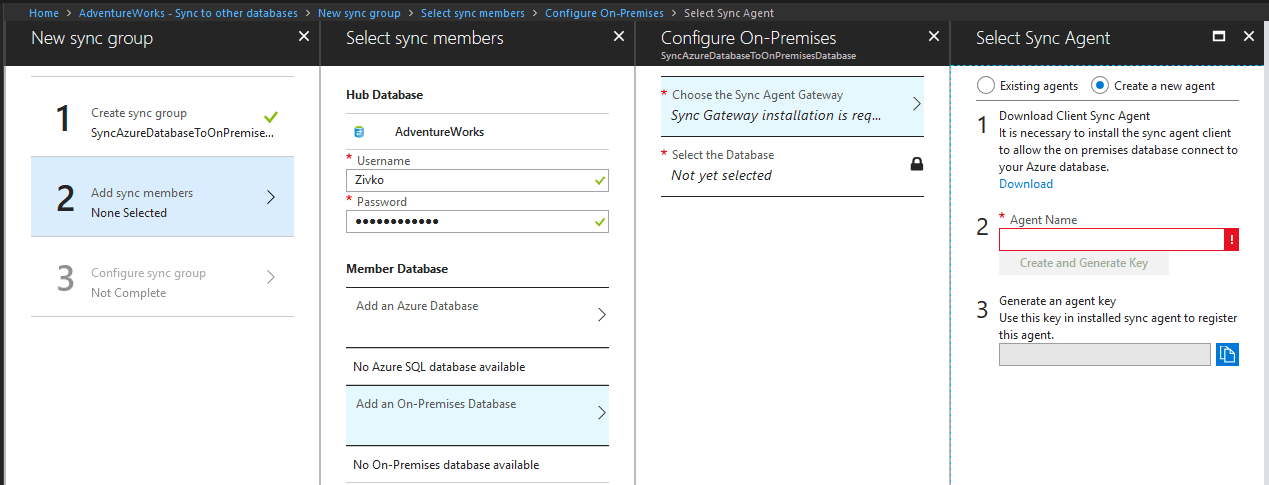Go to Home in the breadcrumb
Image resolution: width=1269 pixels, height=485 pixels.
(44, 13)
